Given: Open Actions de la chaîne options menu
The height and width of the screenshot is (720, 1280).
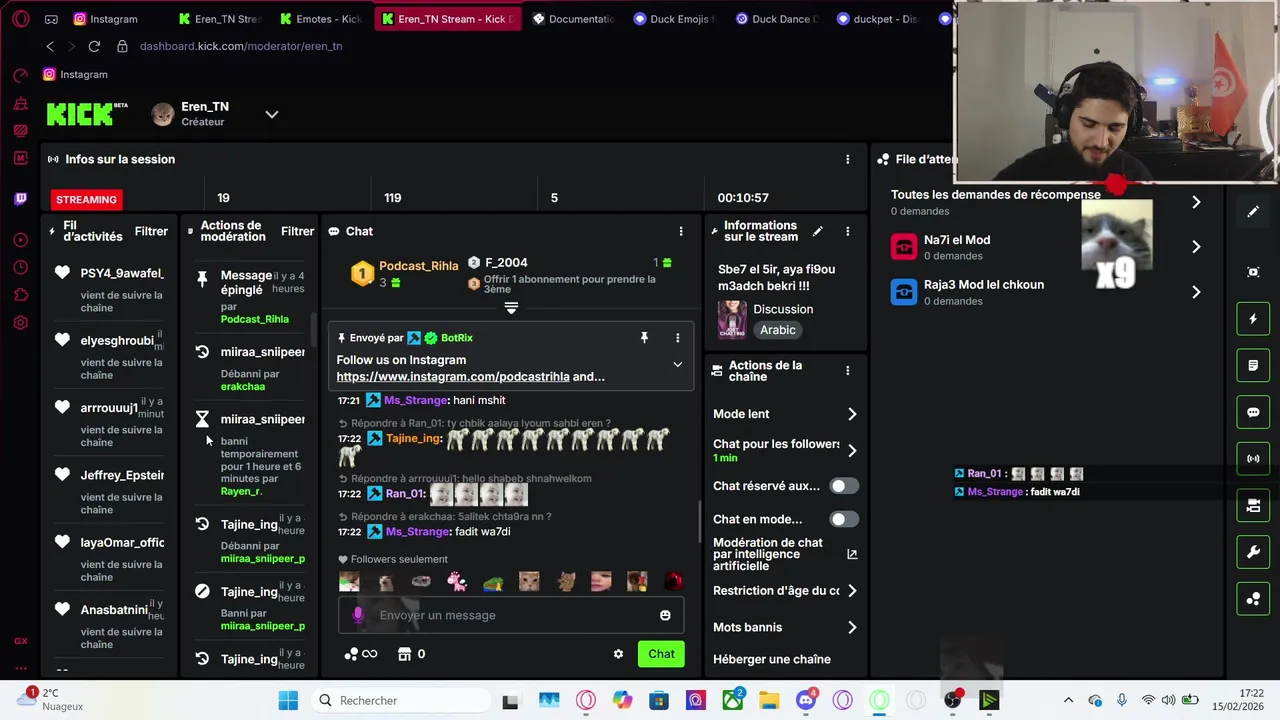Looking at the screenshot, I should tap(848, 370).
